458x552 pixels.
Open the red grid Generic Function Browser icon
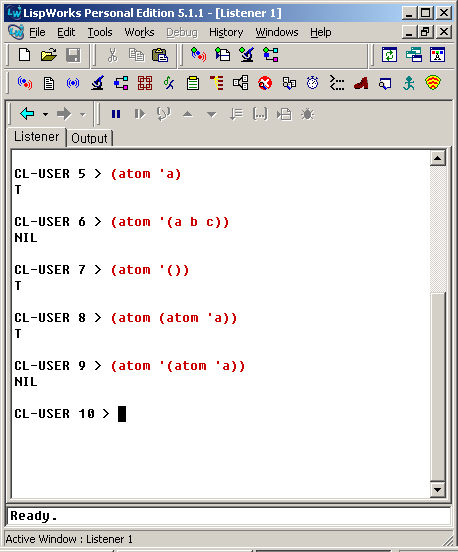[145, 83]
